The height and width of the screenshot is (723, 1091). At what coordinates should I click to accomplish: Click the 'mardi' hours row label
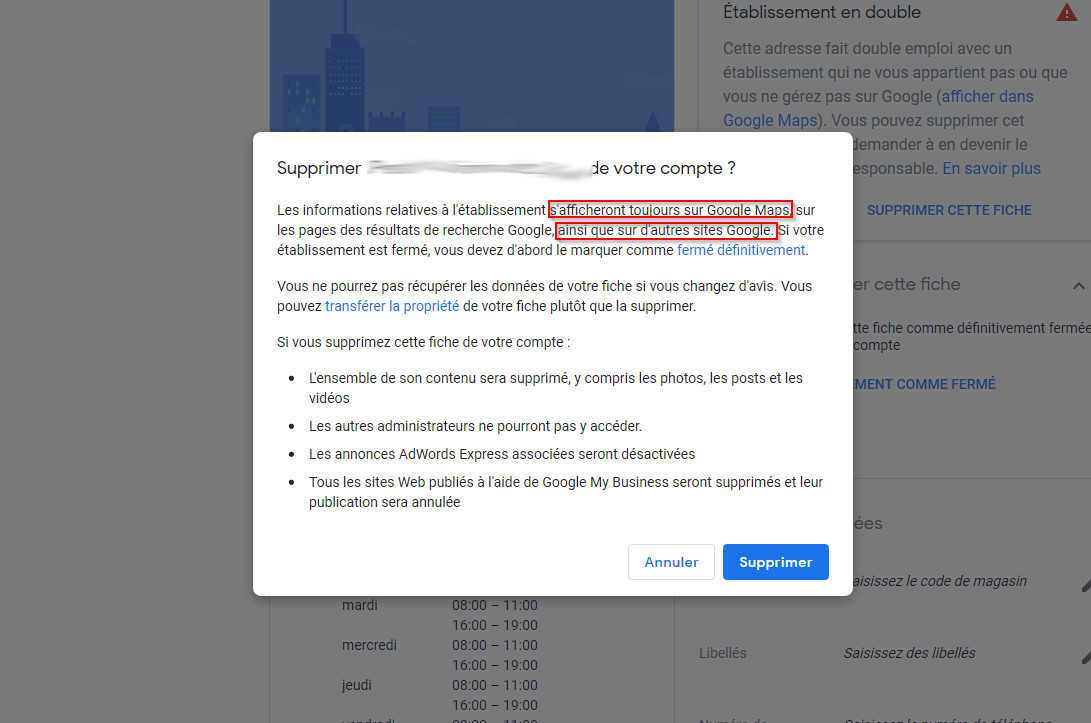click(360, 605)
